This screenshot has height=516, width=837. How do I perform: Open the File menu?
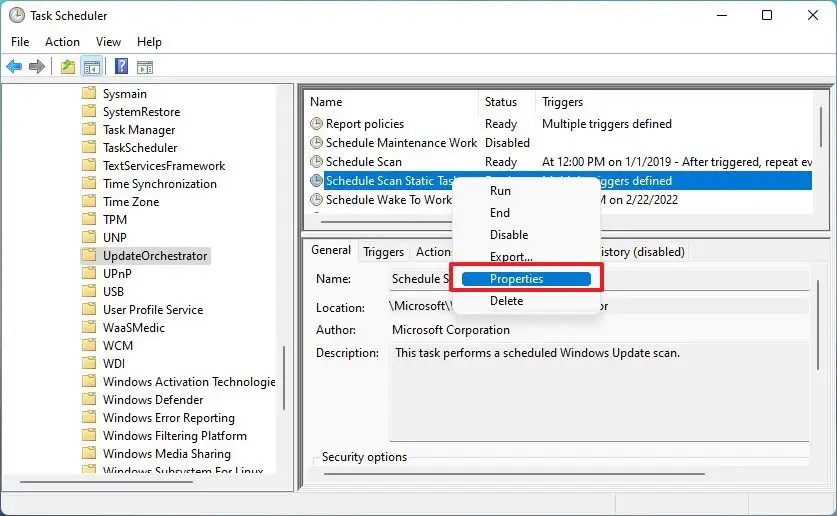[x=20, y=42]
